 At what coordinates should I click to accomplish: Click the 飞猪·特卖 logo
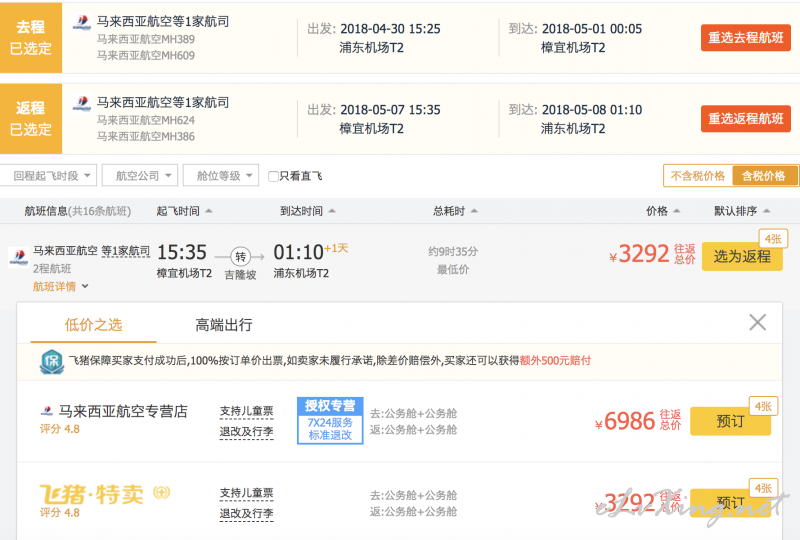click(92, 494)
